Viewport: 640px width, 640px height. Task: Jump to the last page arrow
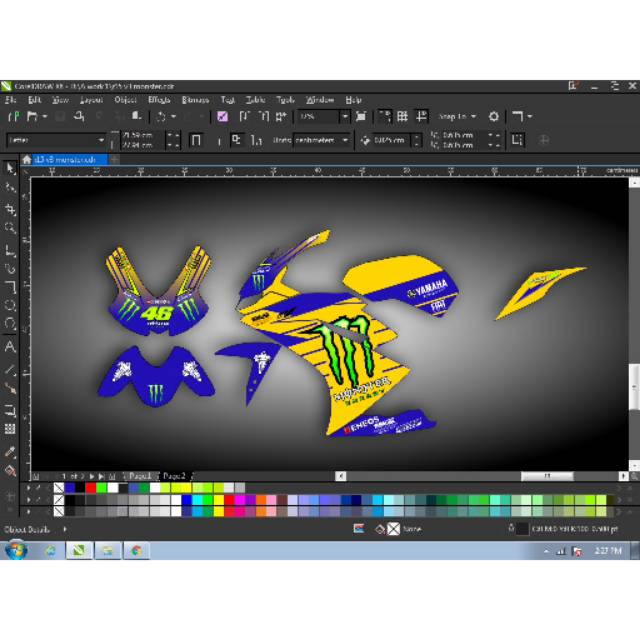click(102, 476)
